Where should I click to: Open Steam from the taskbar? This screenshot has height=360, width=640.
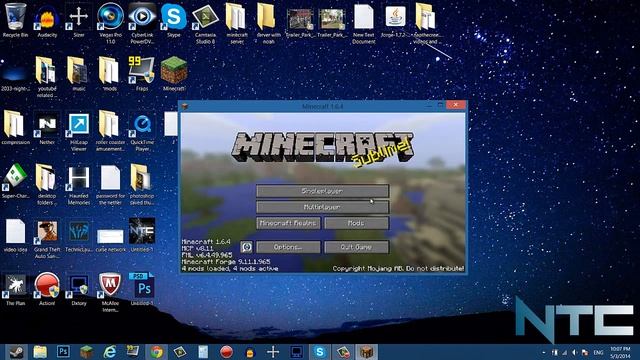click(16, 351)
